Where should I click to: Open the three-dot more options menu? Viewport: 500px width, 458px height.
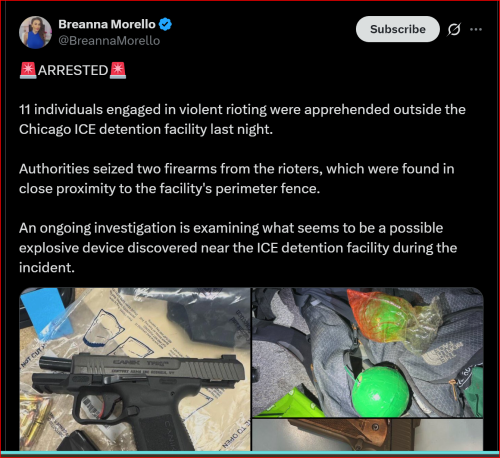pyautogui.click(x=476, y=29)
